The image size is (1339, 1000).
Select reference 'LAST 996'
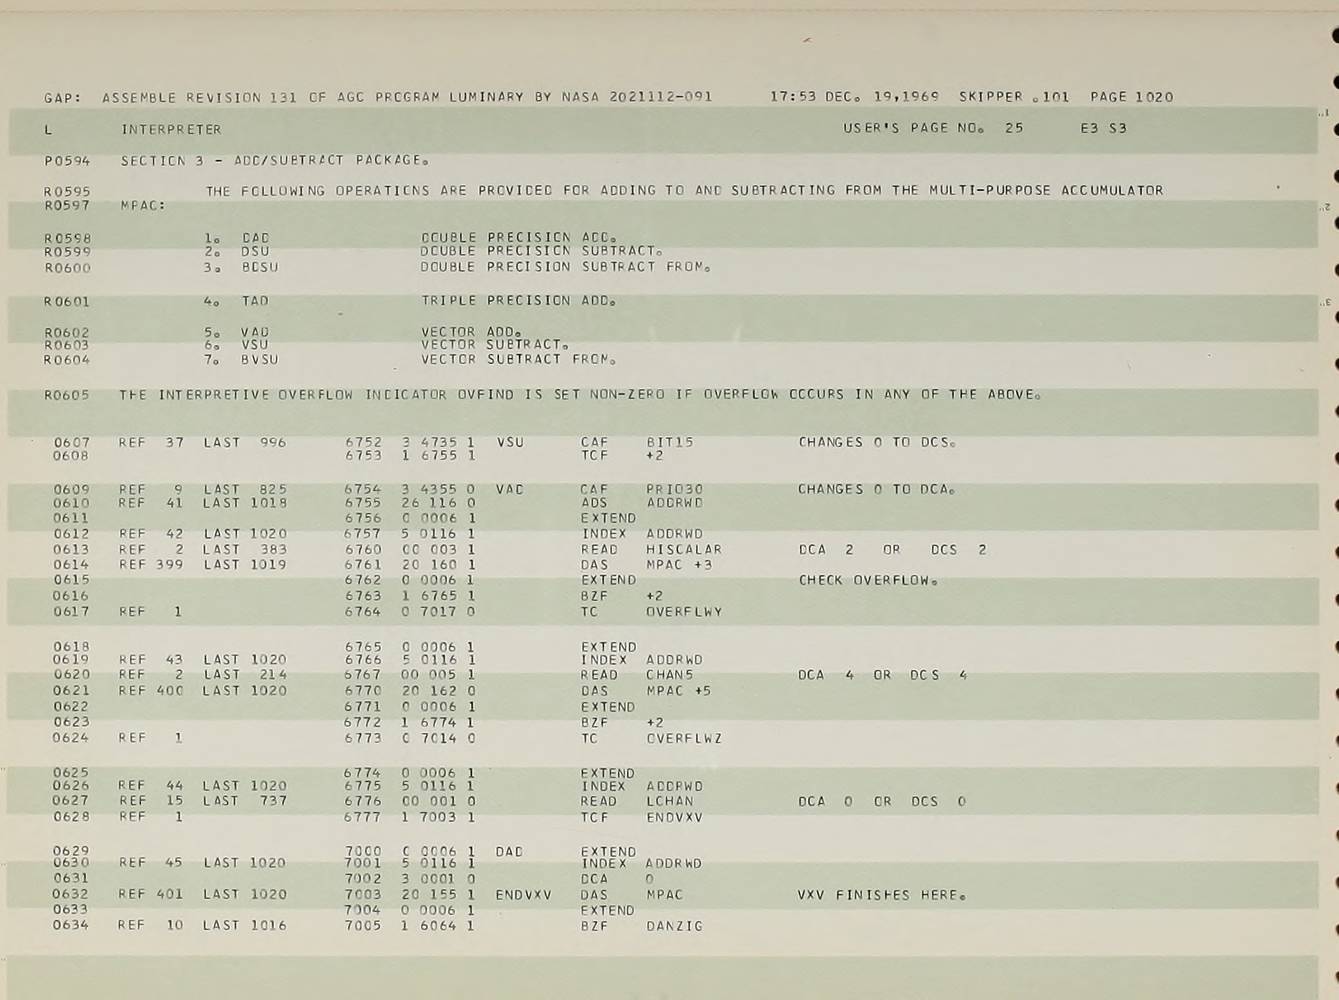pyautogui.click(x=245, y=442)
